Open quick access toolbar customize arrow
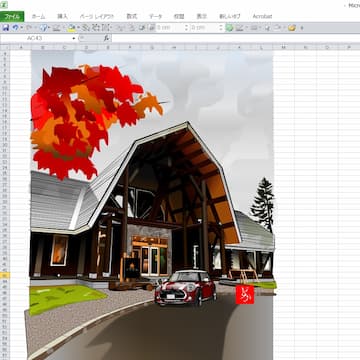Image resolution: width=360 pixels, height=360 pixels. click(302, 28)
